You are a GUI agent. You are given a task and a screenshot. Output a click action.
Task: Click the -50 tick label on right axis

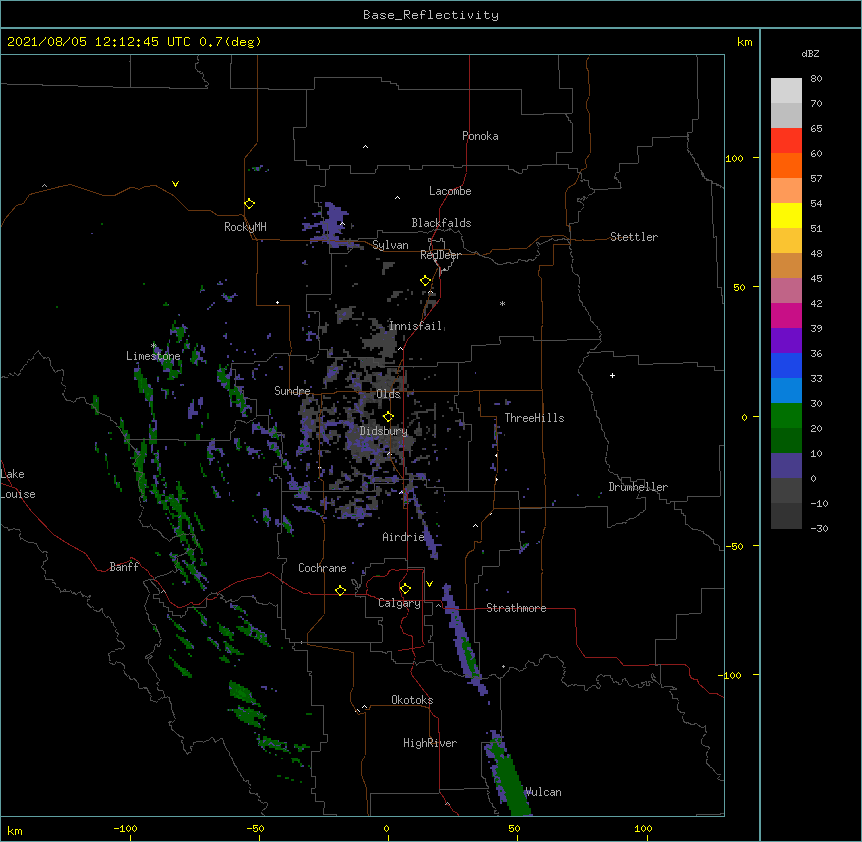click(x=734, y=546)
